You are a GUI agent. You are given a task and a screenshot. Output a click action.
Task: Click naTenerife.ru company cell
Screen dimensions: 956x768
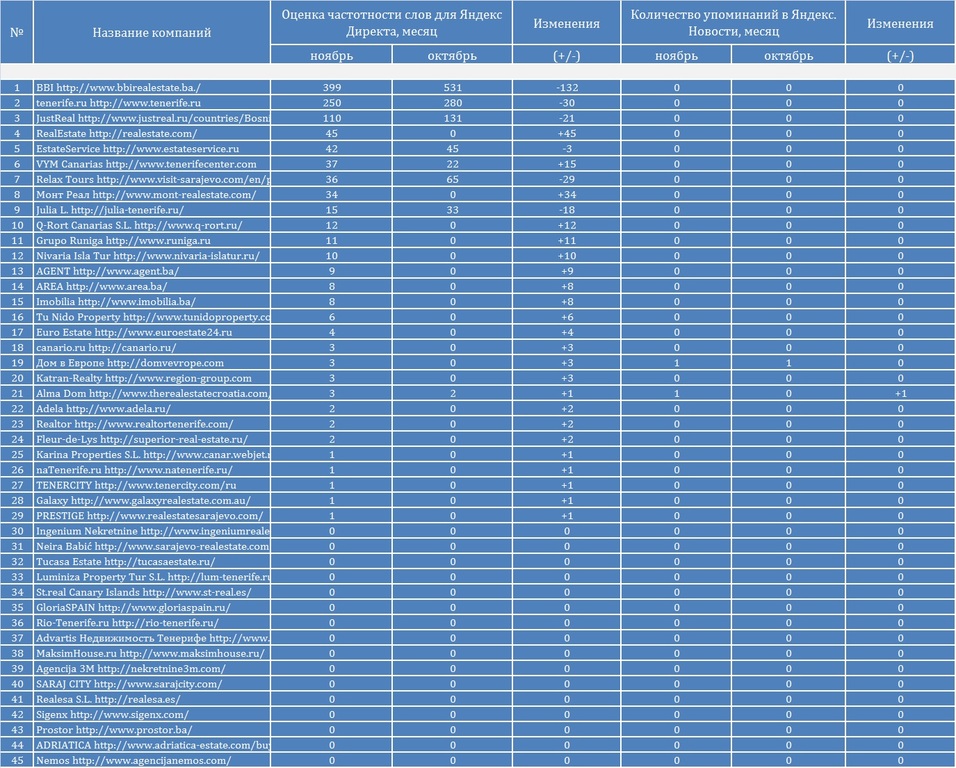pos(152,470)
